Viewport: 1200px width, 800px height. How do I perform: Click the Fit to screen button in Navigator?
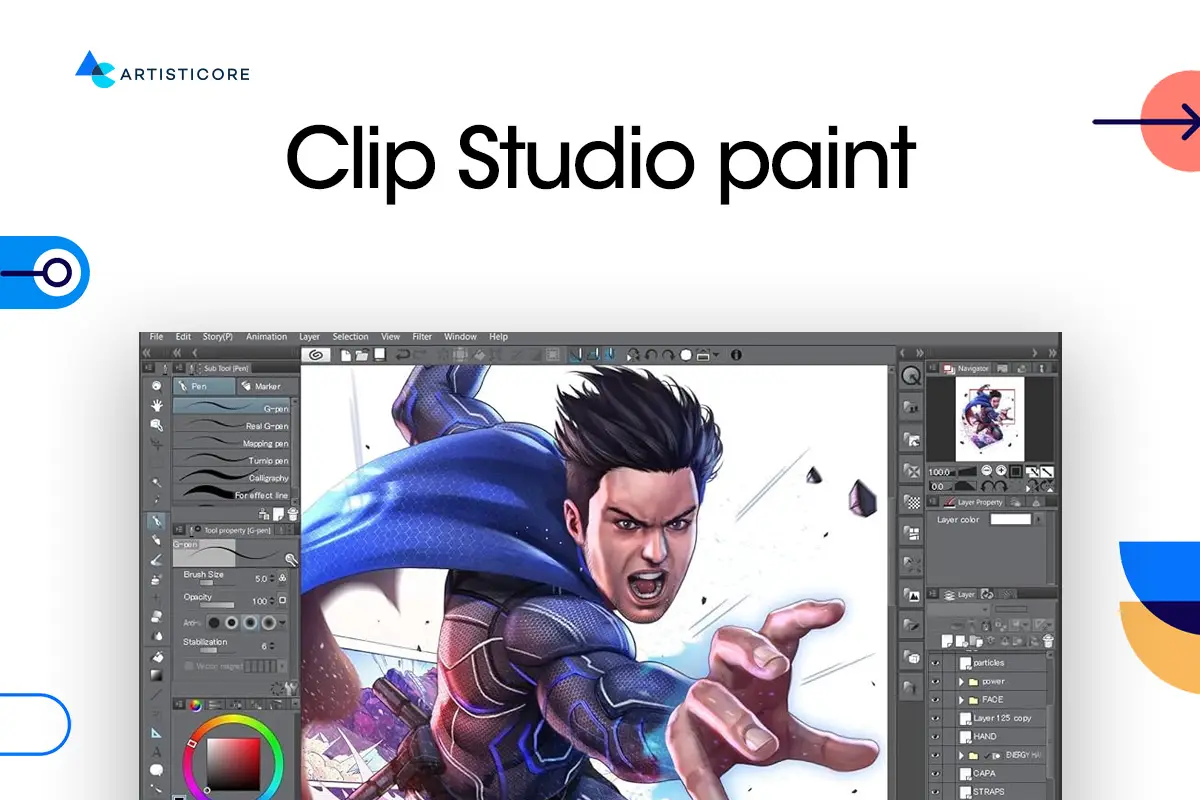pos(1017,471)
